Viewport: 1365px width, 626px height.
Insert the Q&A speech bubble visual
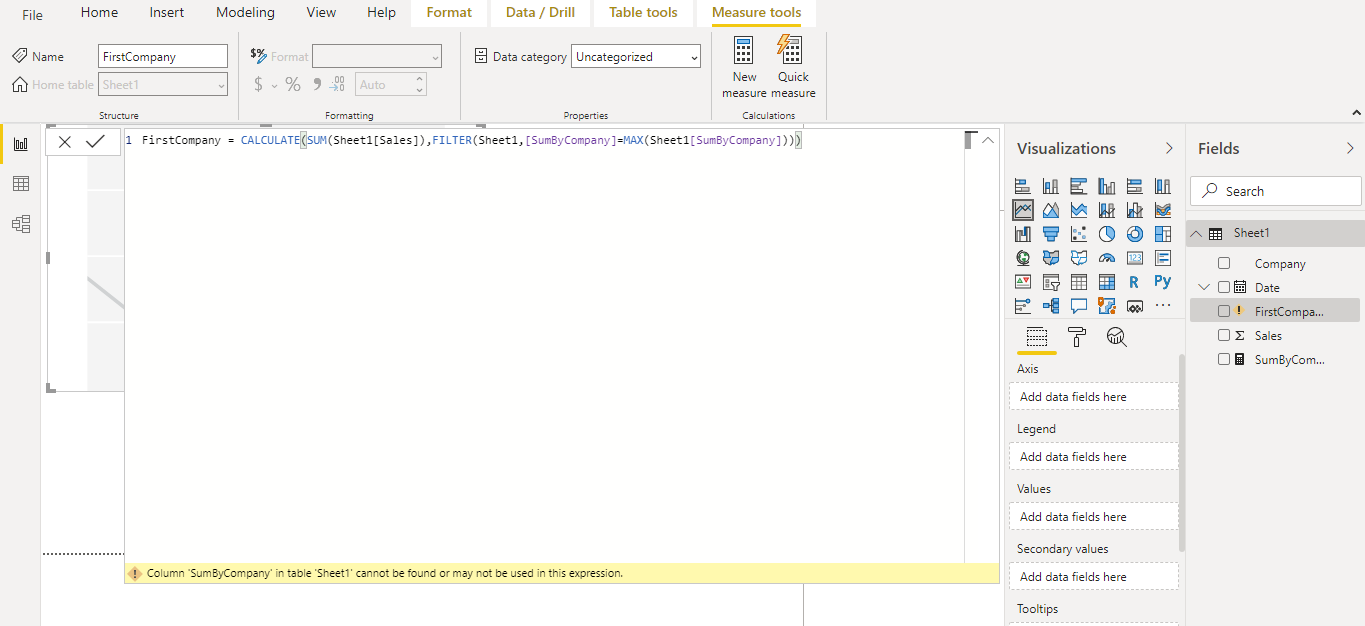1079,306
